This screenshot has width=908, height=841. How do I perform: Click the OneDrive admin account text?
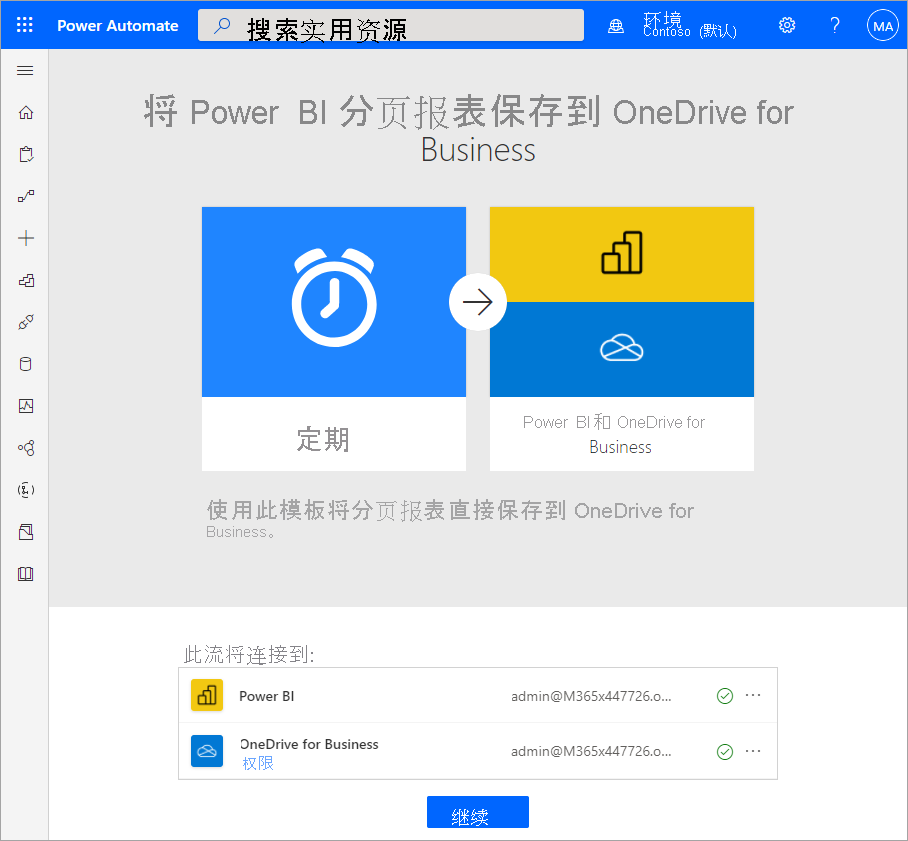point(591,751)
